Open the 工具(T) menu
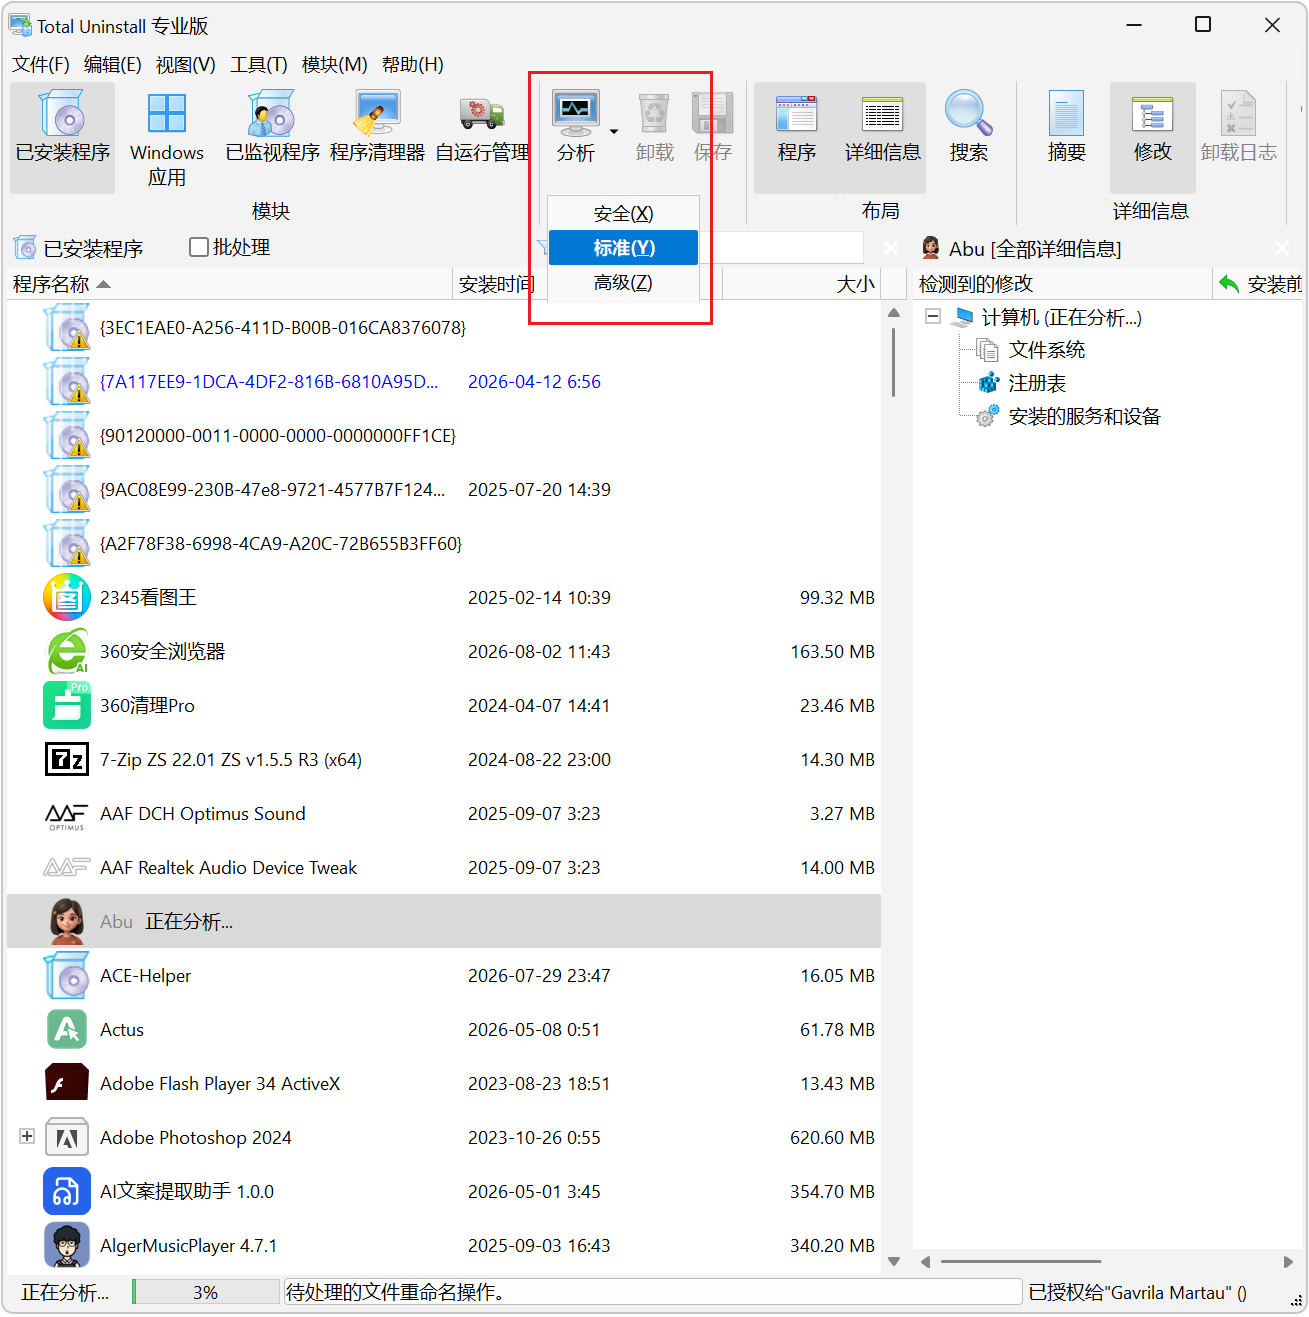Screen dimensions: 1309x1317 tap(259, 64)
